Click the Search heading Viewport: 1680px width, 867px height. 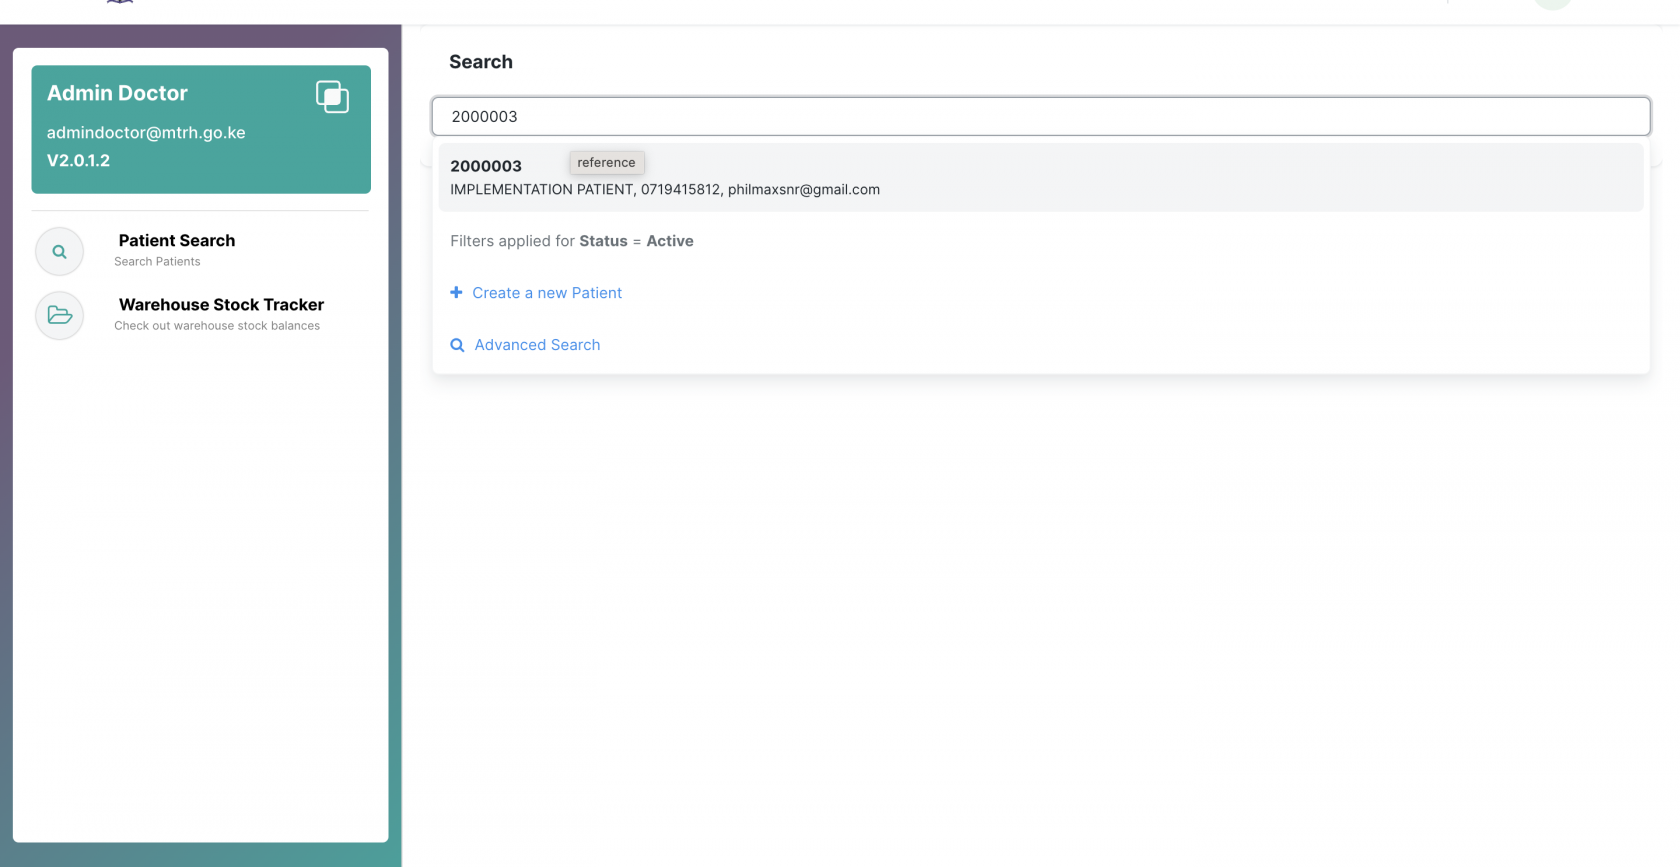pos(481,62)
